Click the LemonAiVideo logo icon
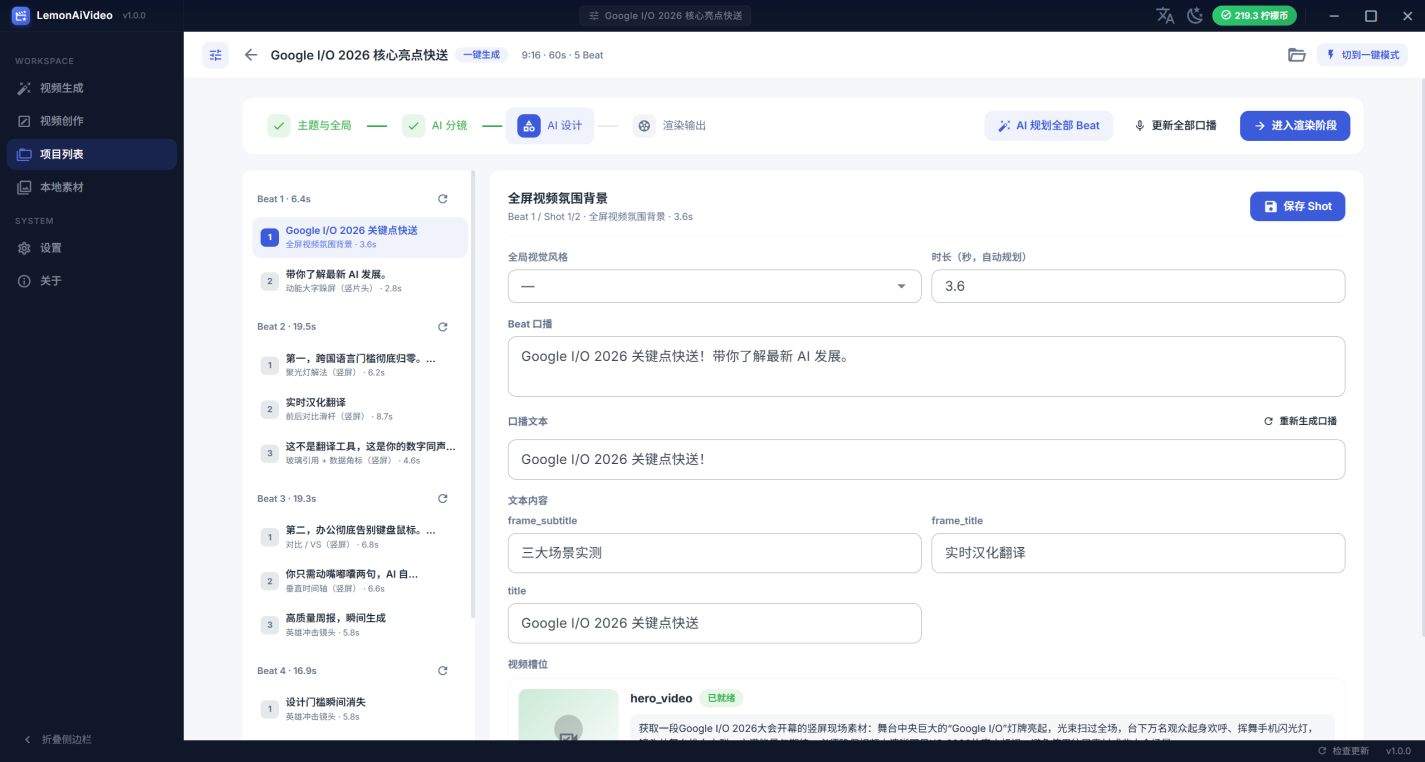The width and height of the screenshot is (1425, 762). point(20,16)
